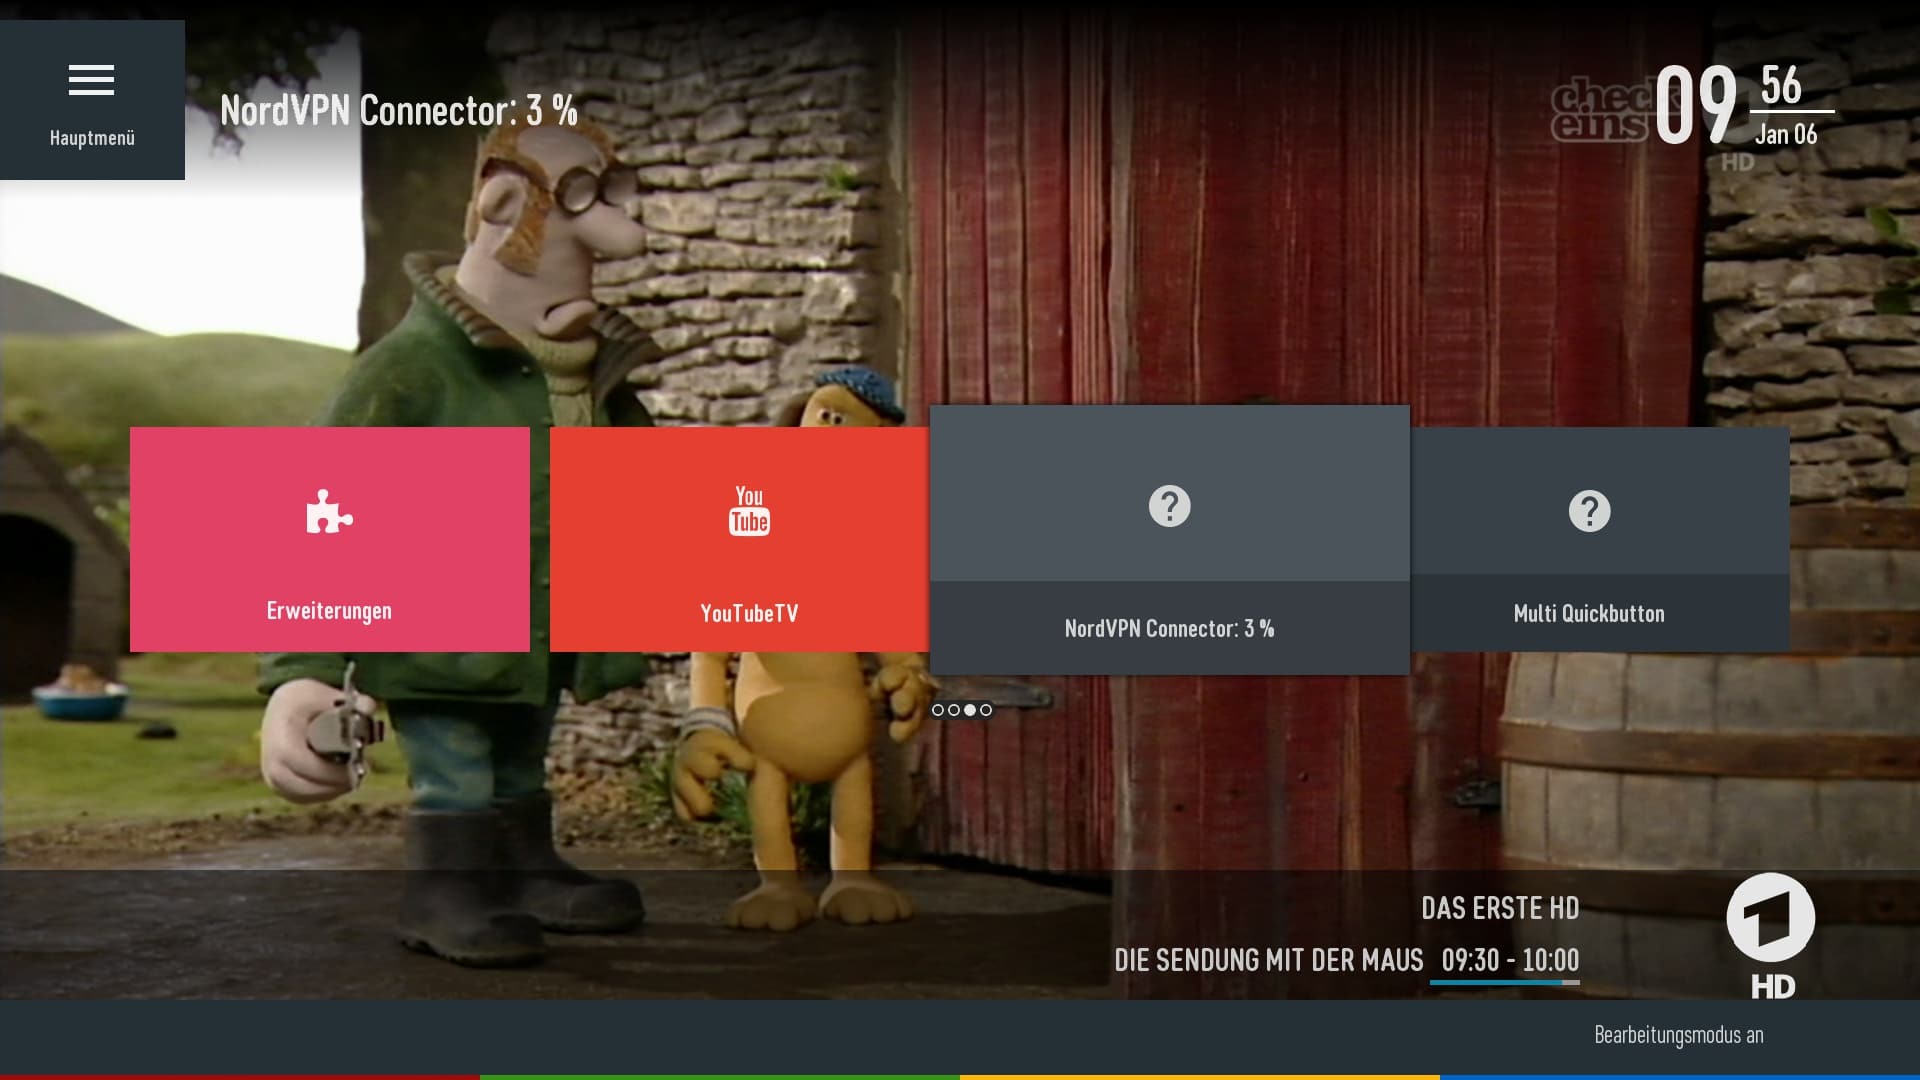Click the yellow color key bar
The width and height of the screenshot is (1920, 1080).
click(x=1200, y=1077)
